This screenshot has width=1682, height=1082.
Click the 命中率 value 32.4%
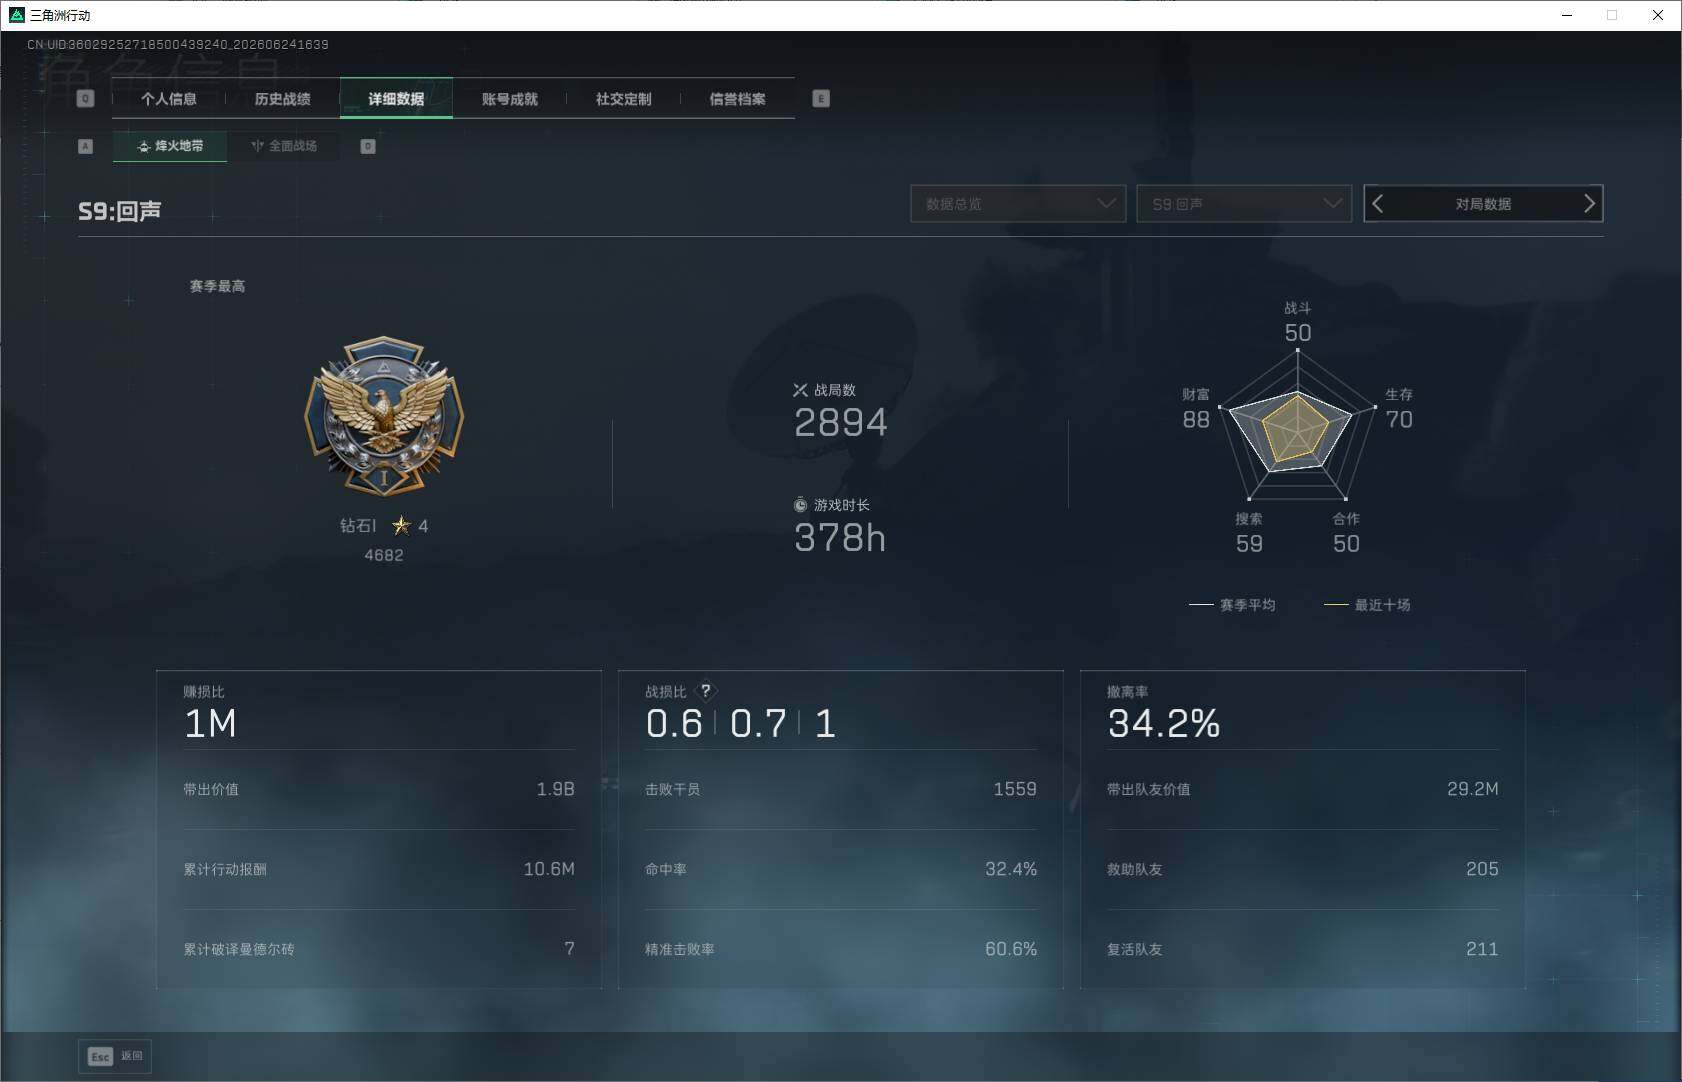(1011, 869)
